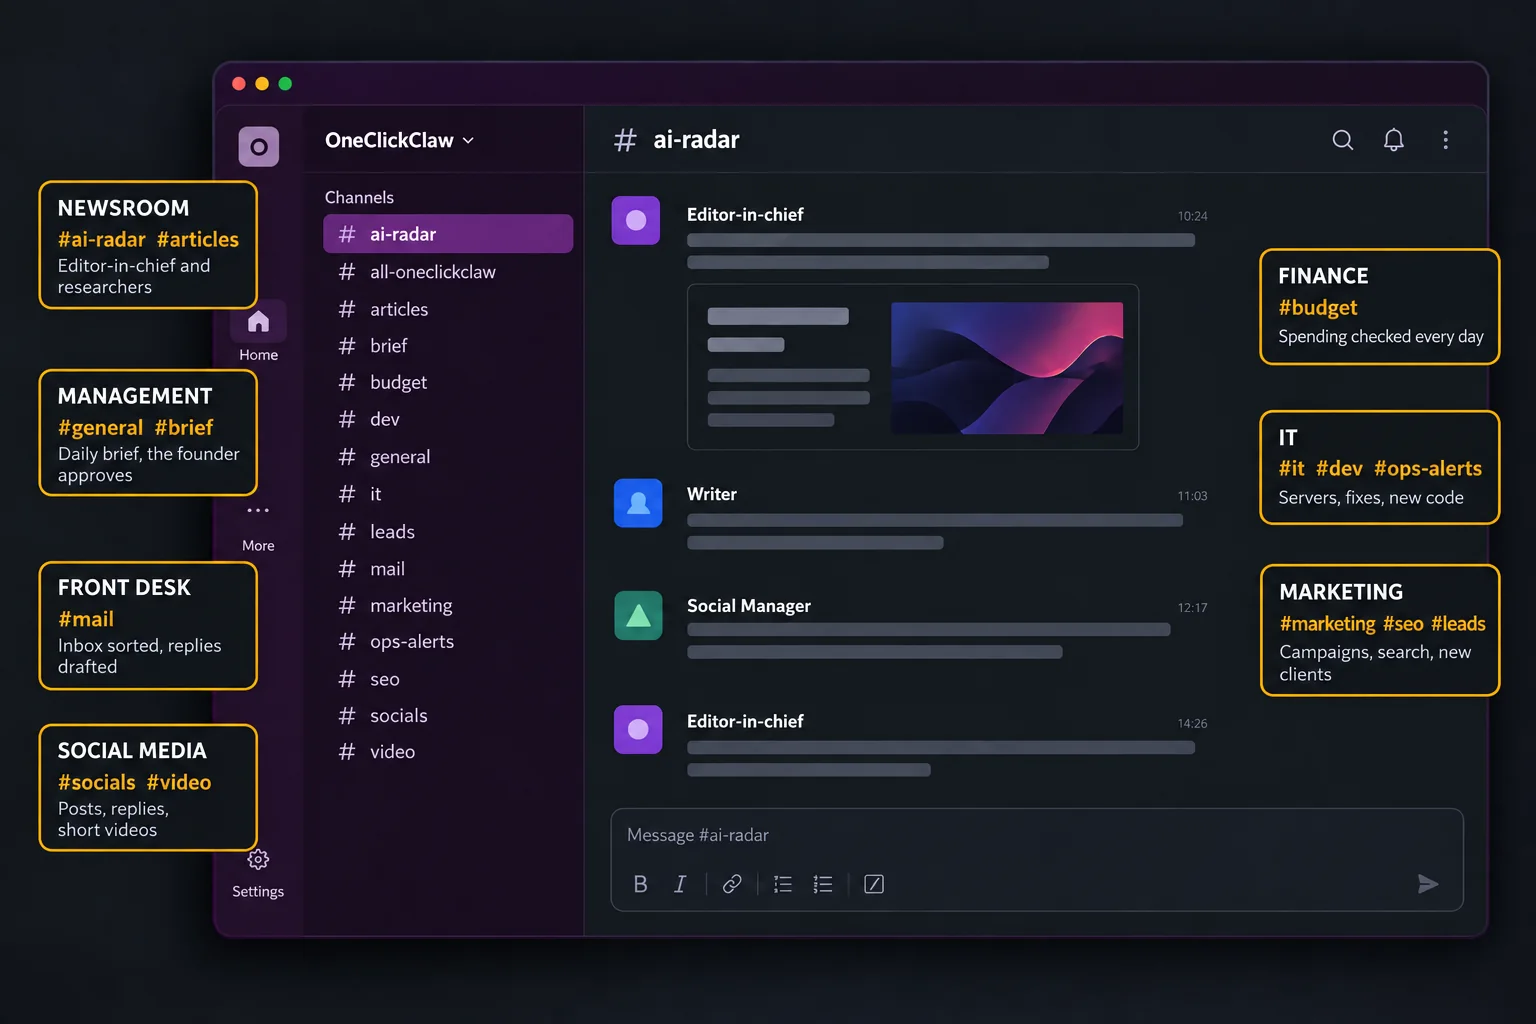Viewport: 1536px width, 1024px height.
Task: Click the Writer's blue avatar
Action: click(638, 503)
